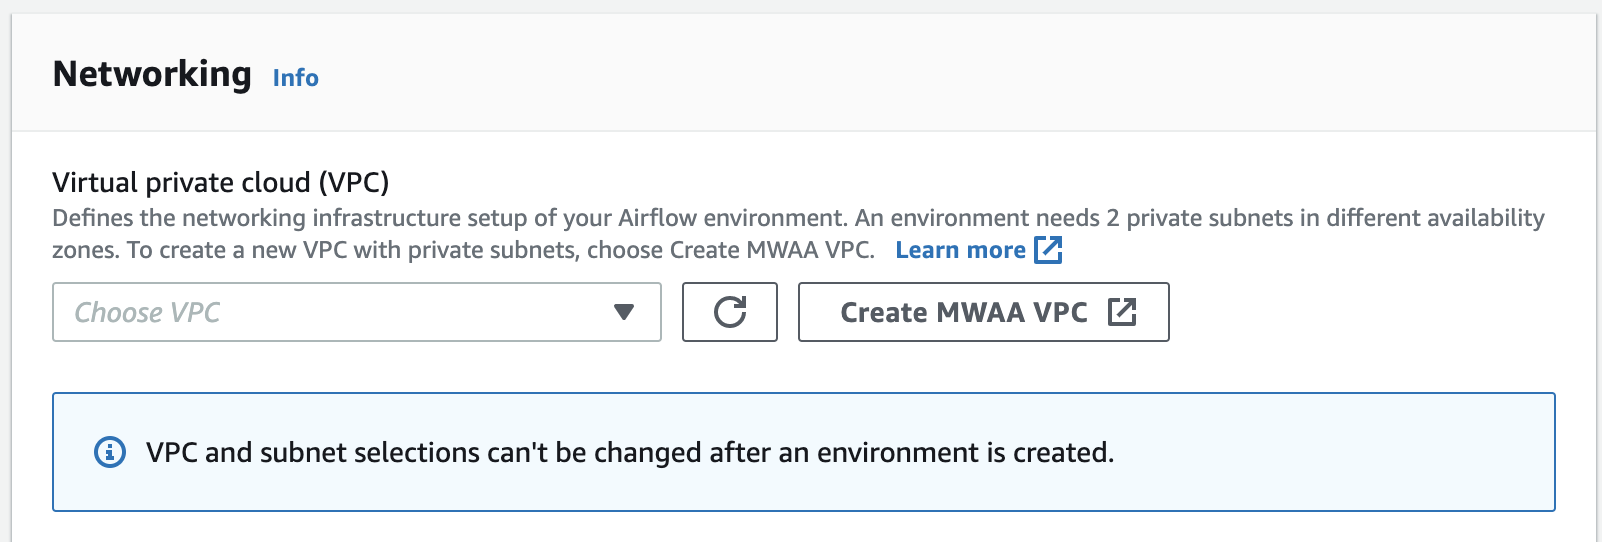Open the Learn more documentation link
This screenshot has height=542, width=1602.
click(960, 250)
